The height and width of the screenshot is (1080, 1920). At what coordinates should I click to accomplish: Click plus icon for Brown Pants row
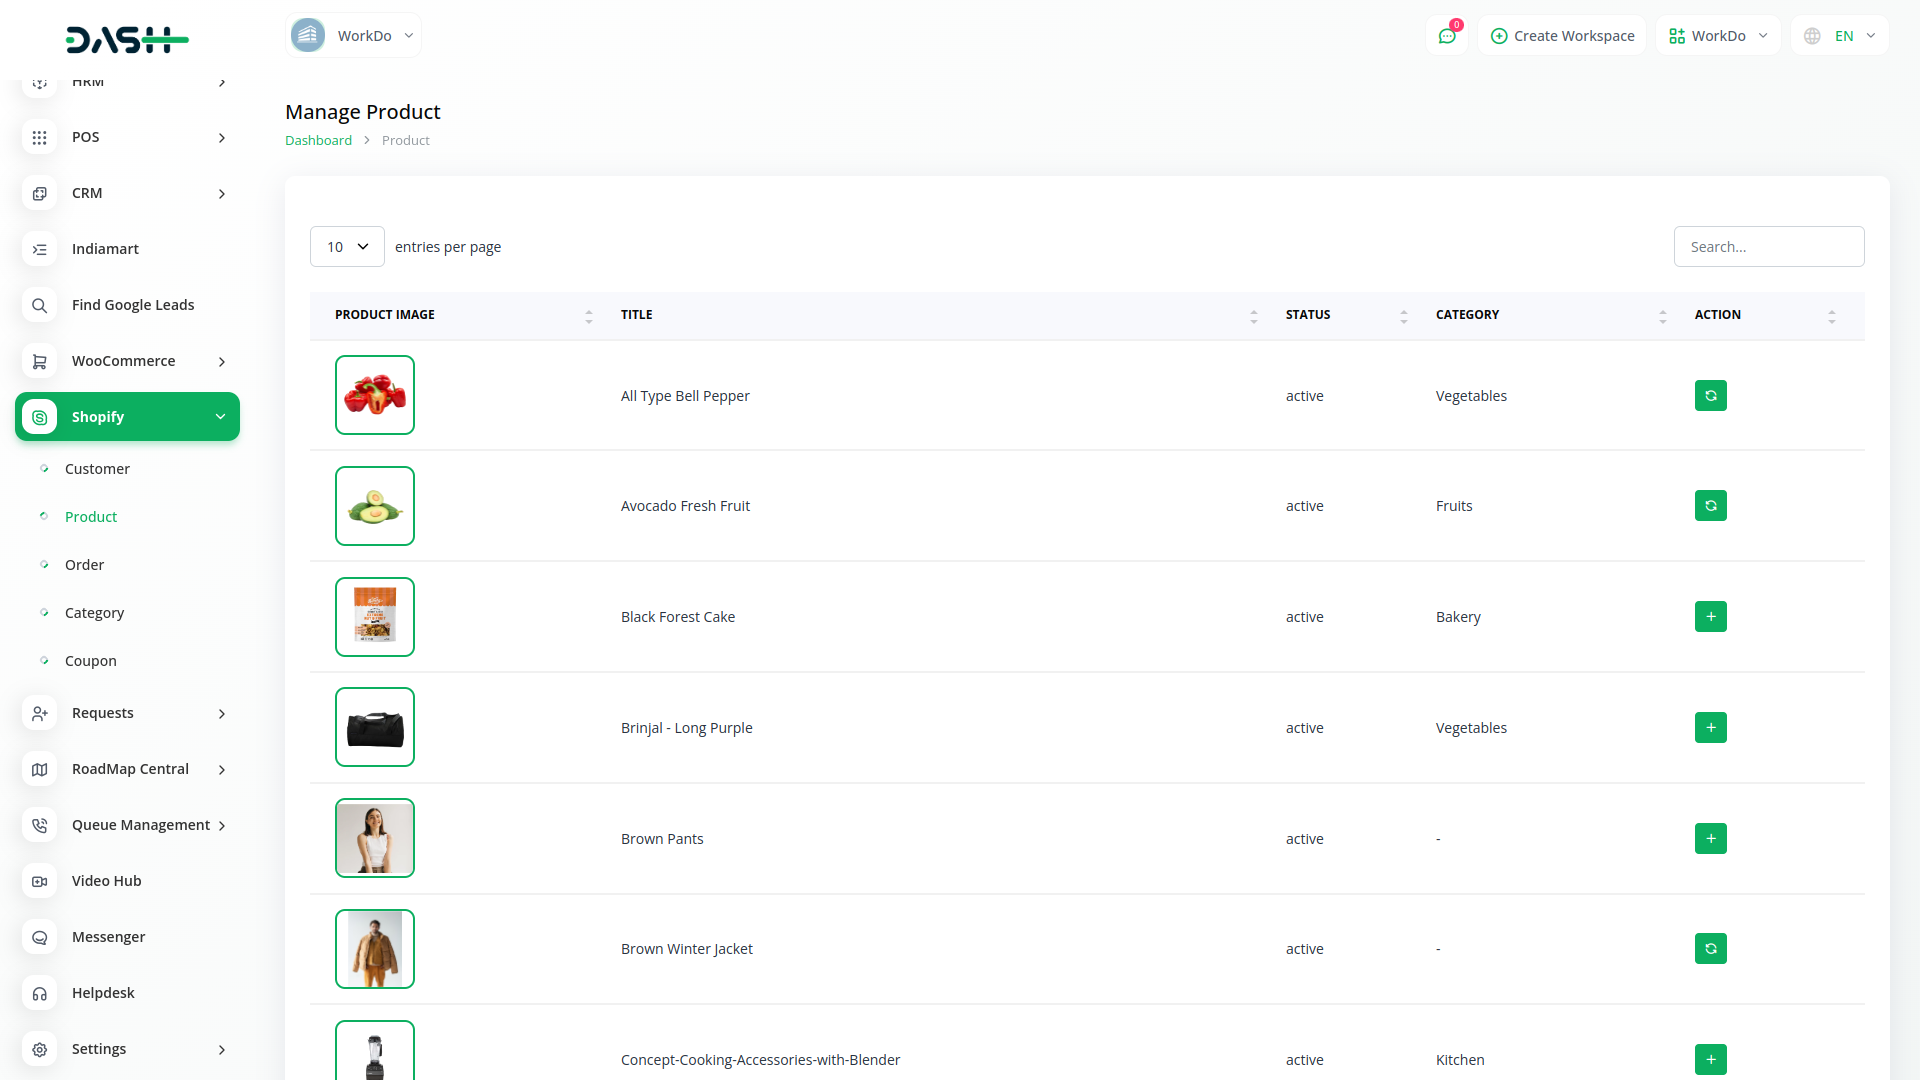(1710, 839)
